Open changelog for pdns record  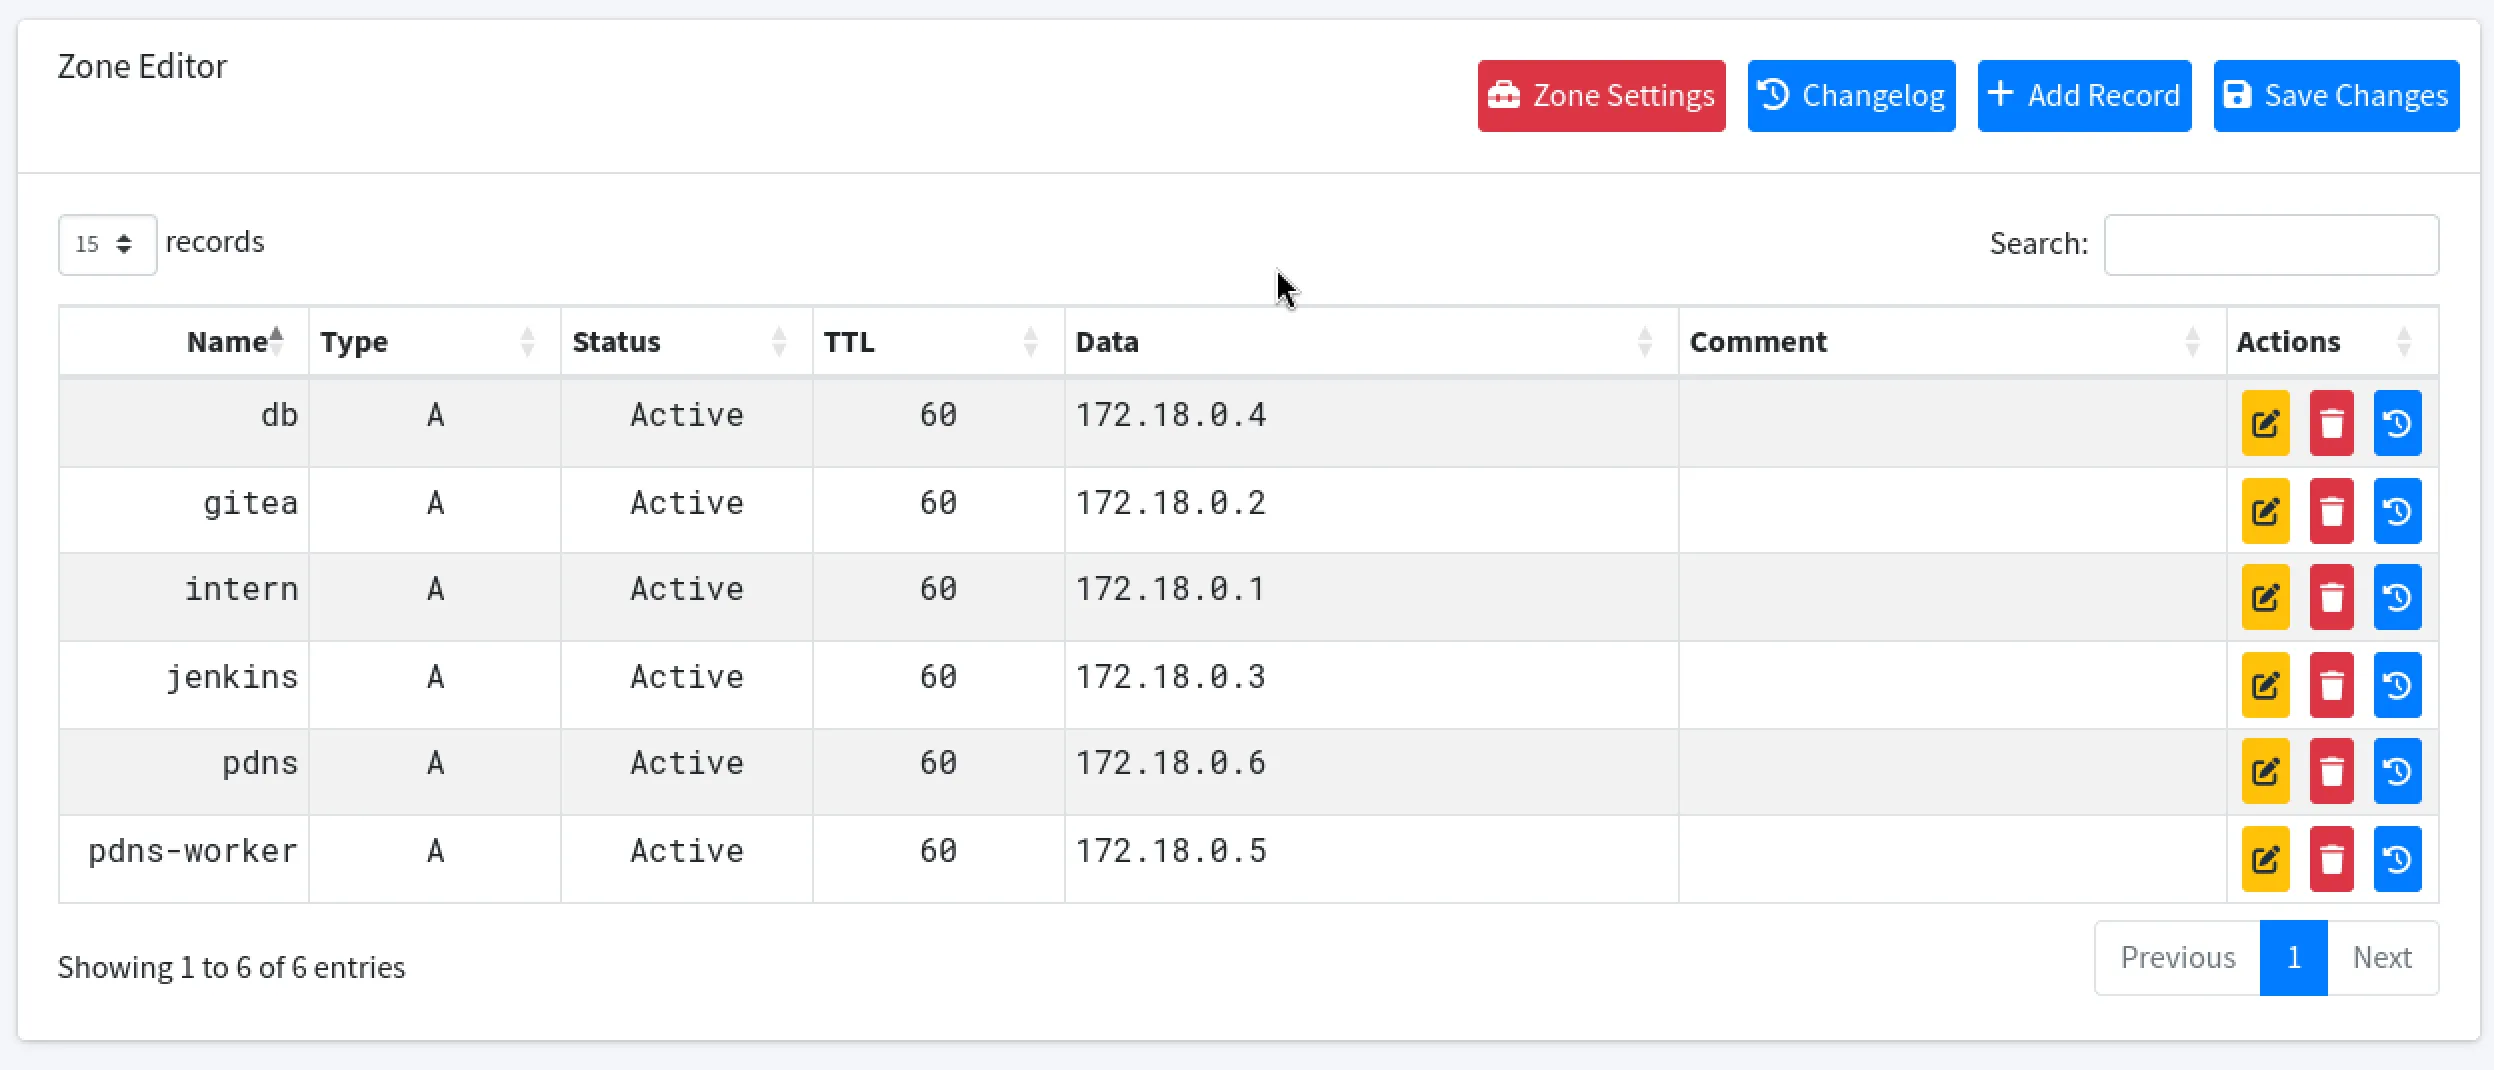pos(2397,771)
